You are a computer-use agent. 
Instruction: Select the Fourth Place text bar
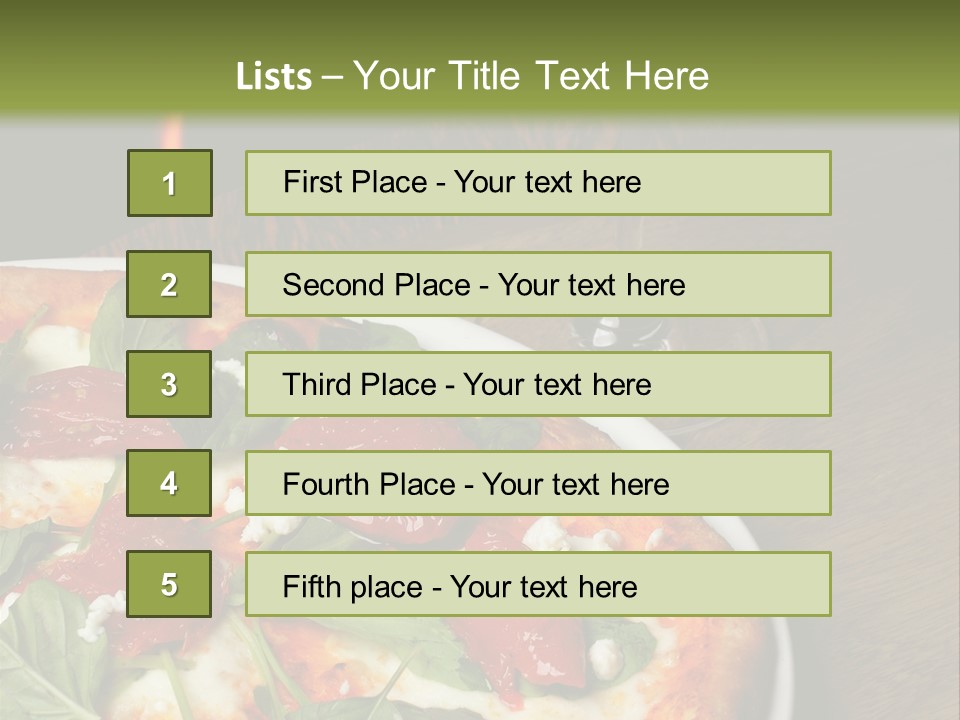point(538,483)
